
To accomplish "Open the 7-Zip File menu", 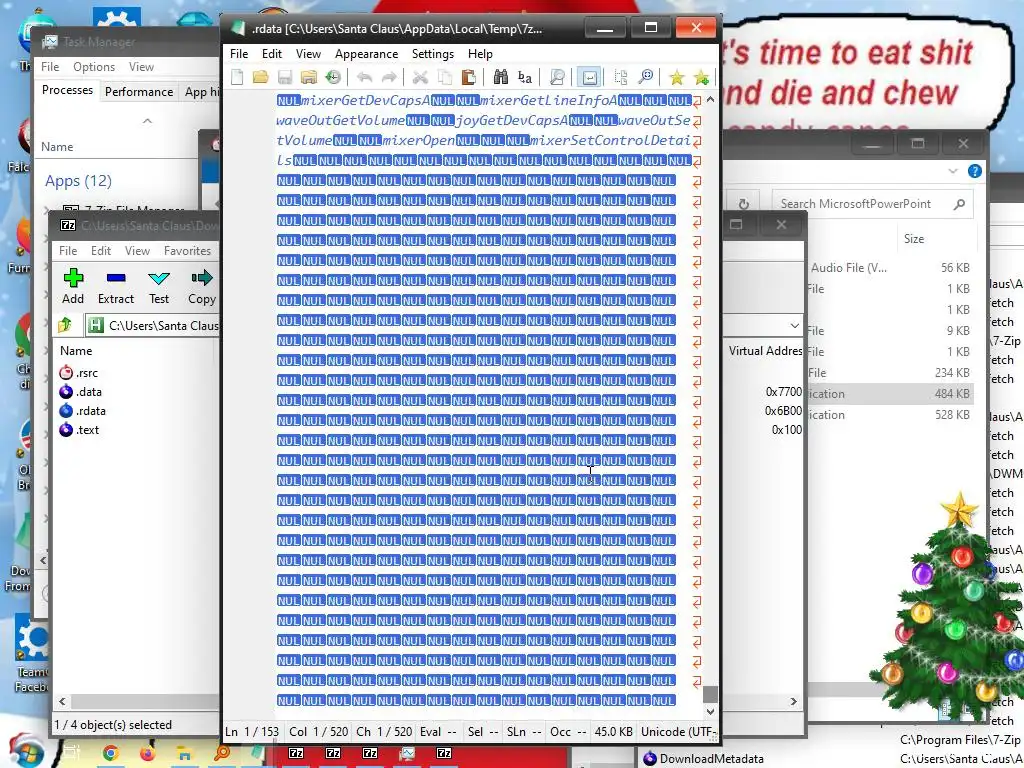I will [68, 251].
